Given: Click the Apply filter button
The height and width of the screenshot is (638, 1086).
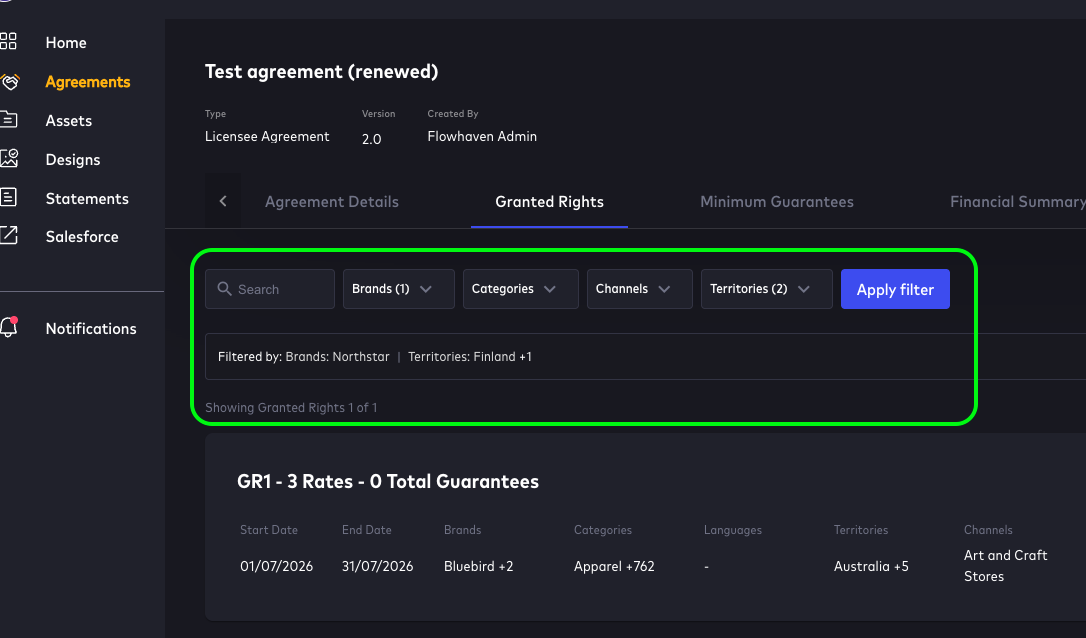Looking at the screenshot, I should [x=896, y=289].
